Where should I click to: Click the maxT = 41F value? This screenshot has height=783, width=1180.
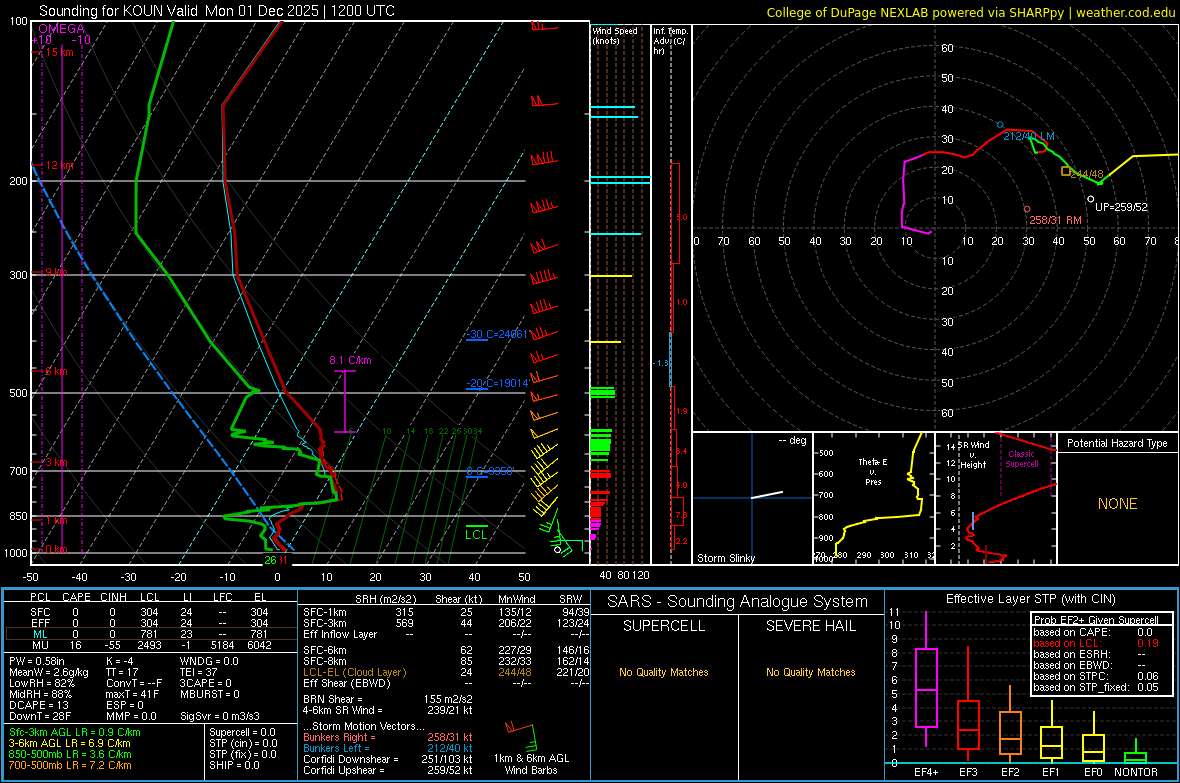click(x=133, y=694)
